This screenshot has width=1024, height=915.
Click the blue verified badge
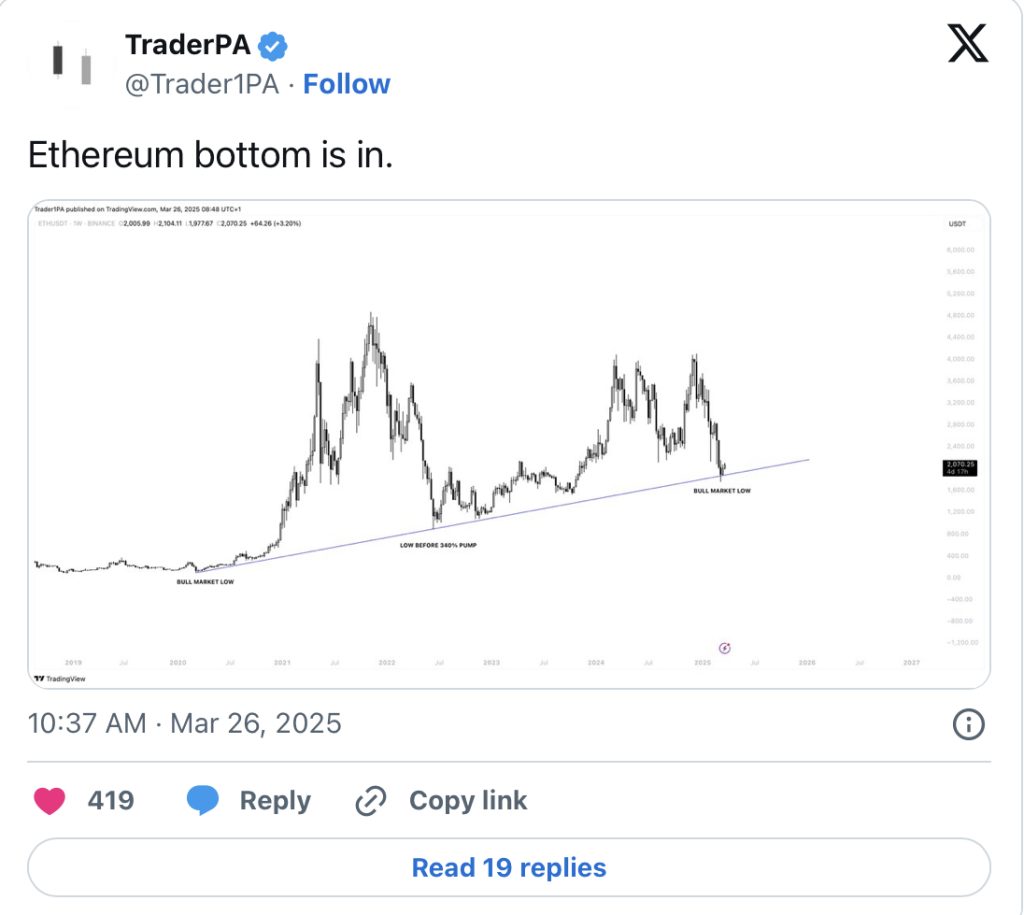pyautogui.click(x=272, y=46)
